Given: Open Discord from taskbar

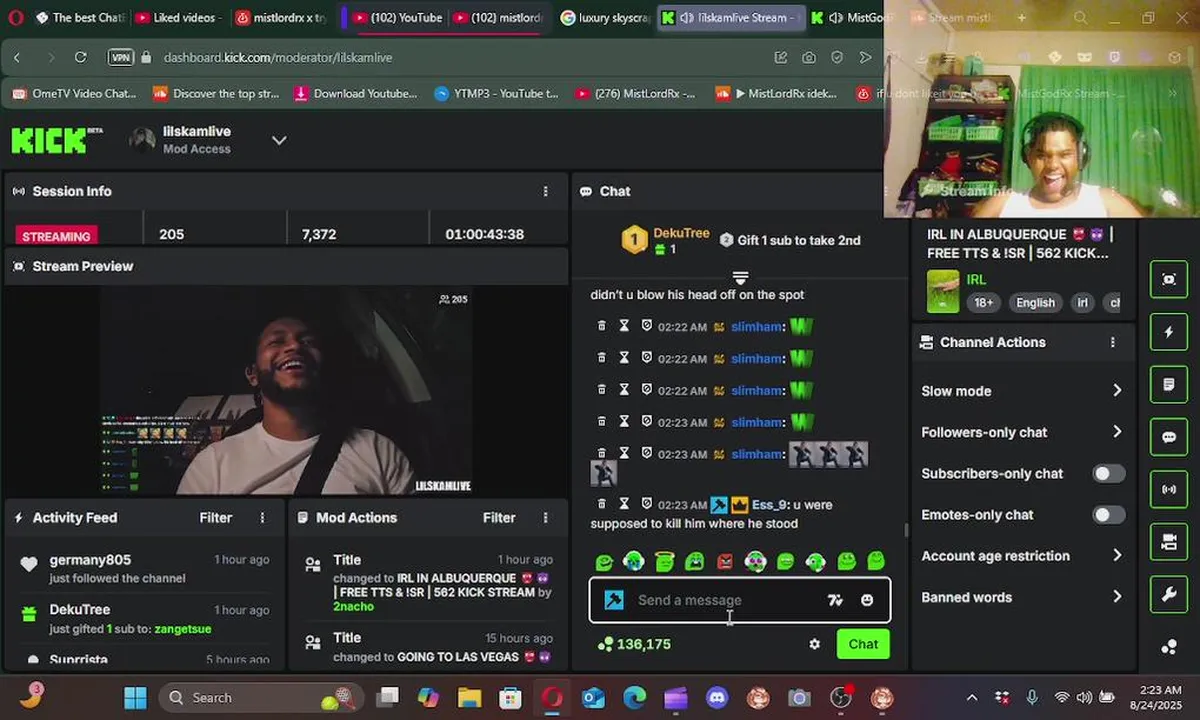Looking at the screenshot, I should pos(717,698).
